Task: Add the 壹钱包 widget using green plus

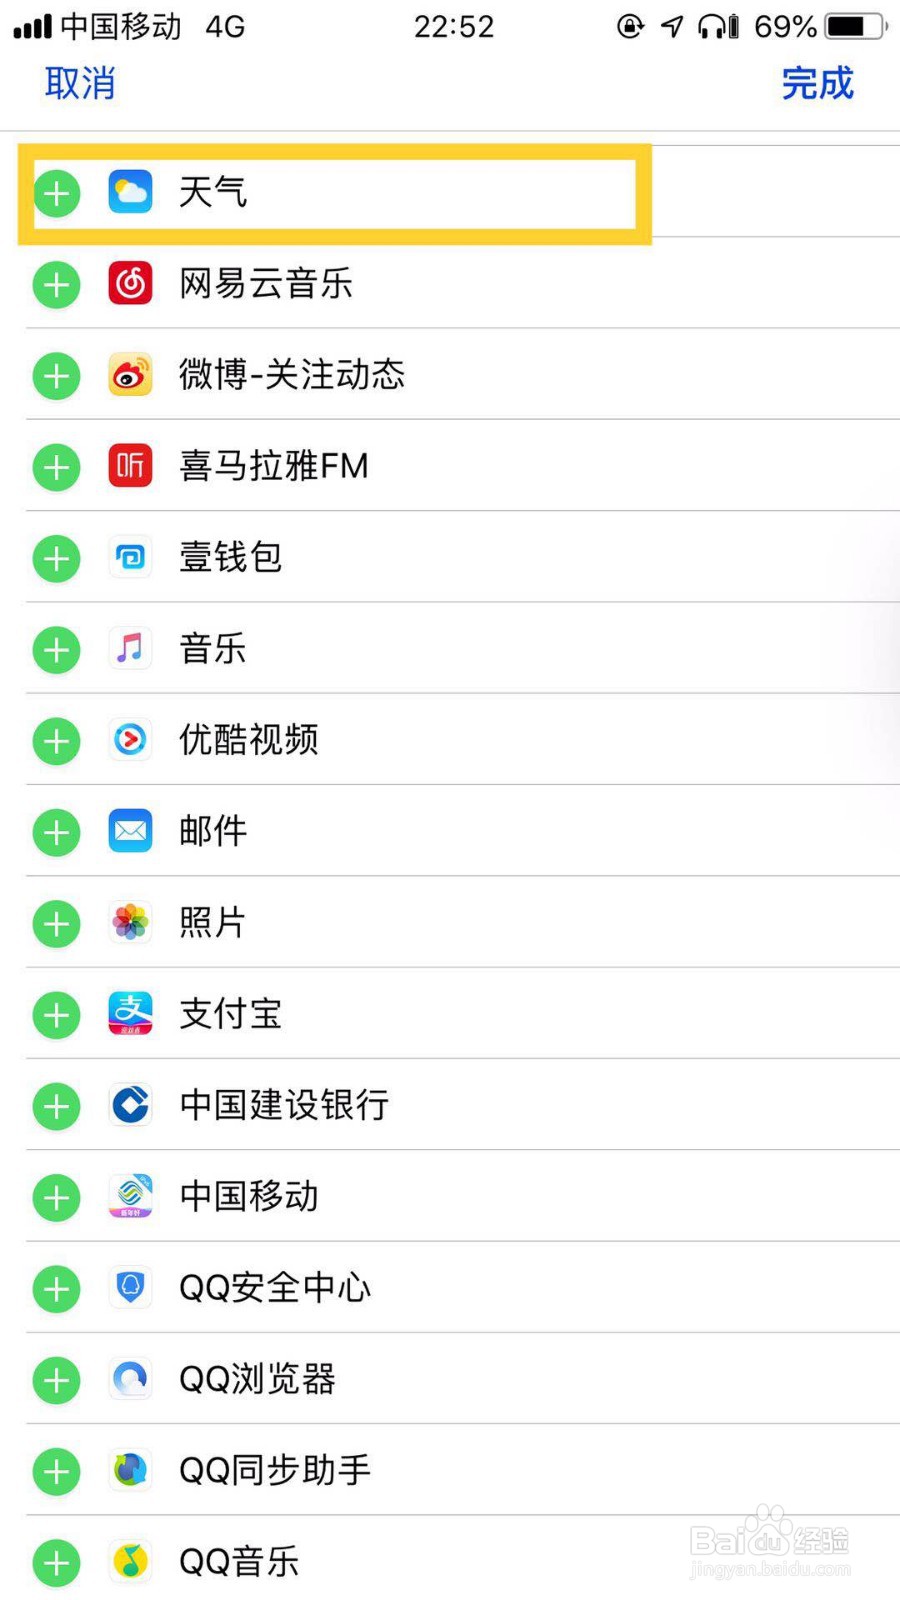Action: [57, 559]
